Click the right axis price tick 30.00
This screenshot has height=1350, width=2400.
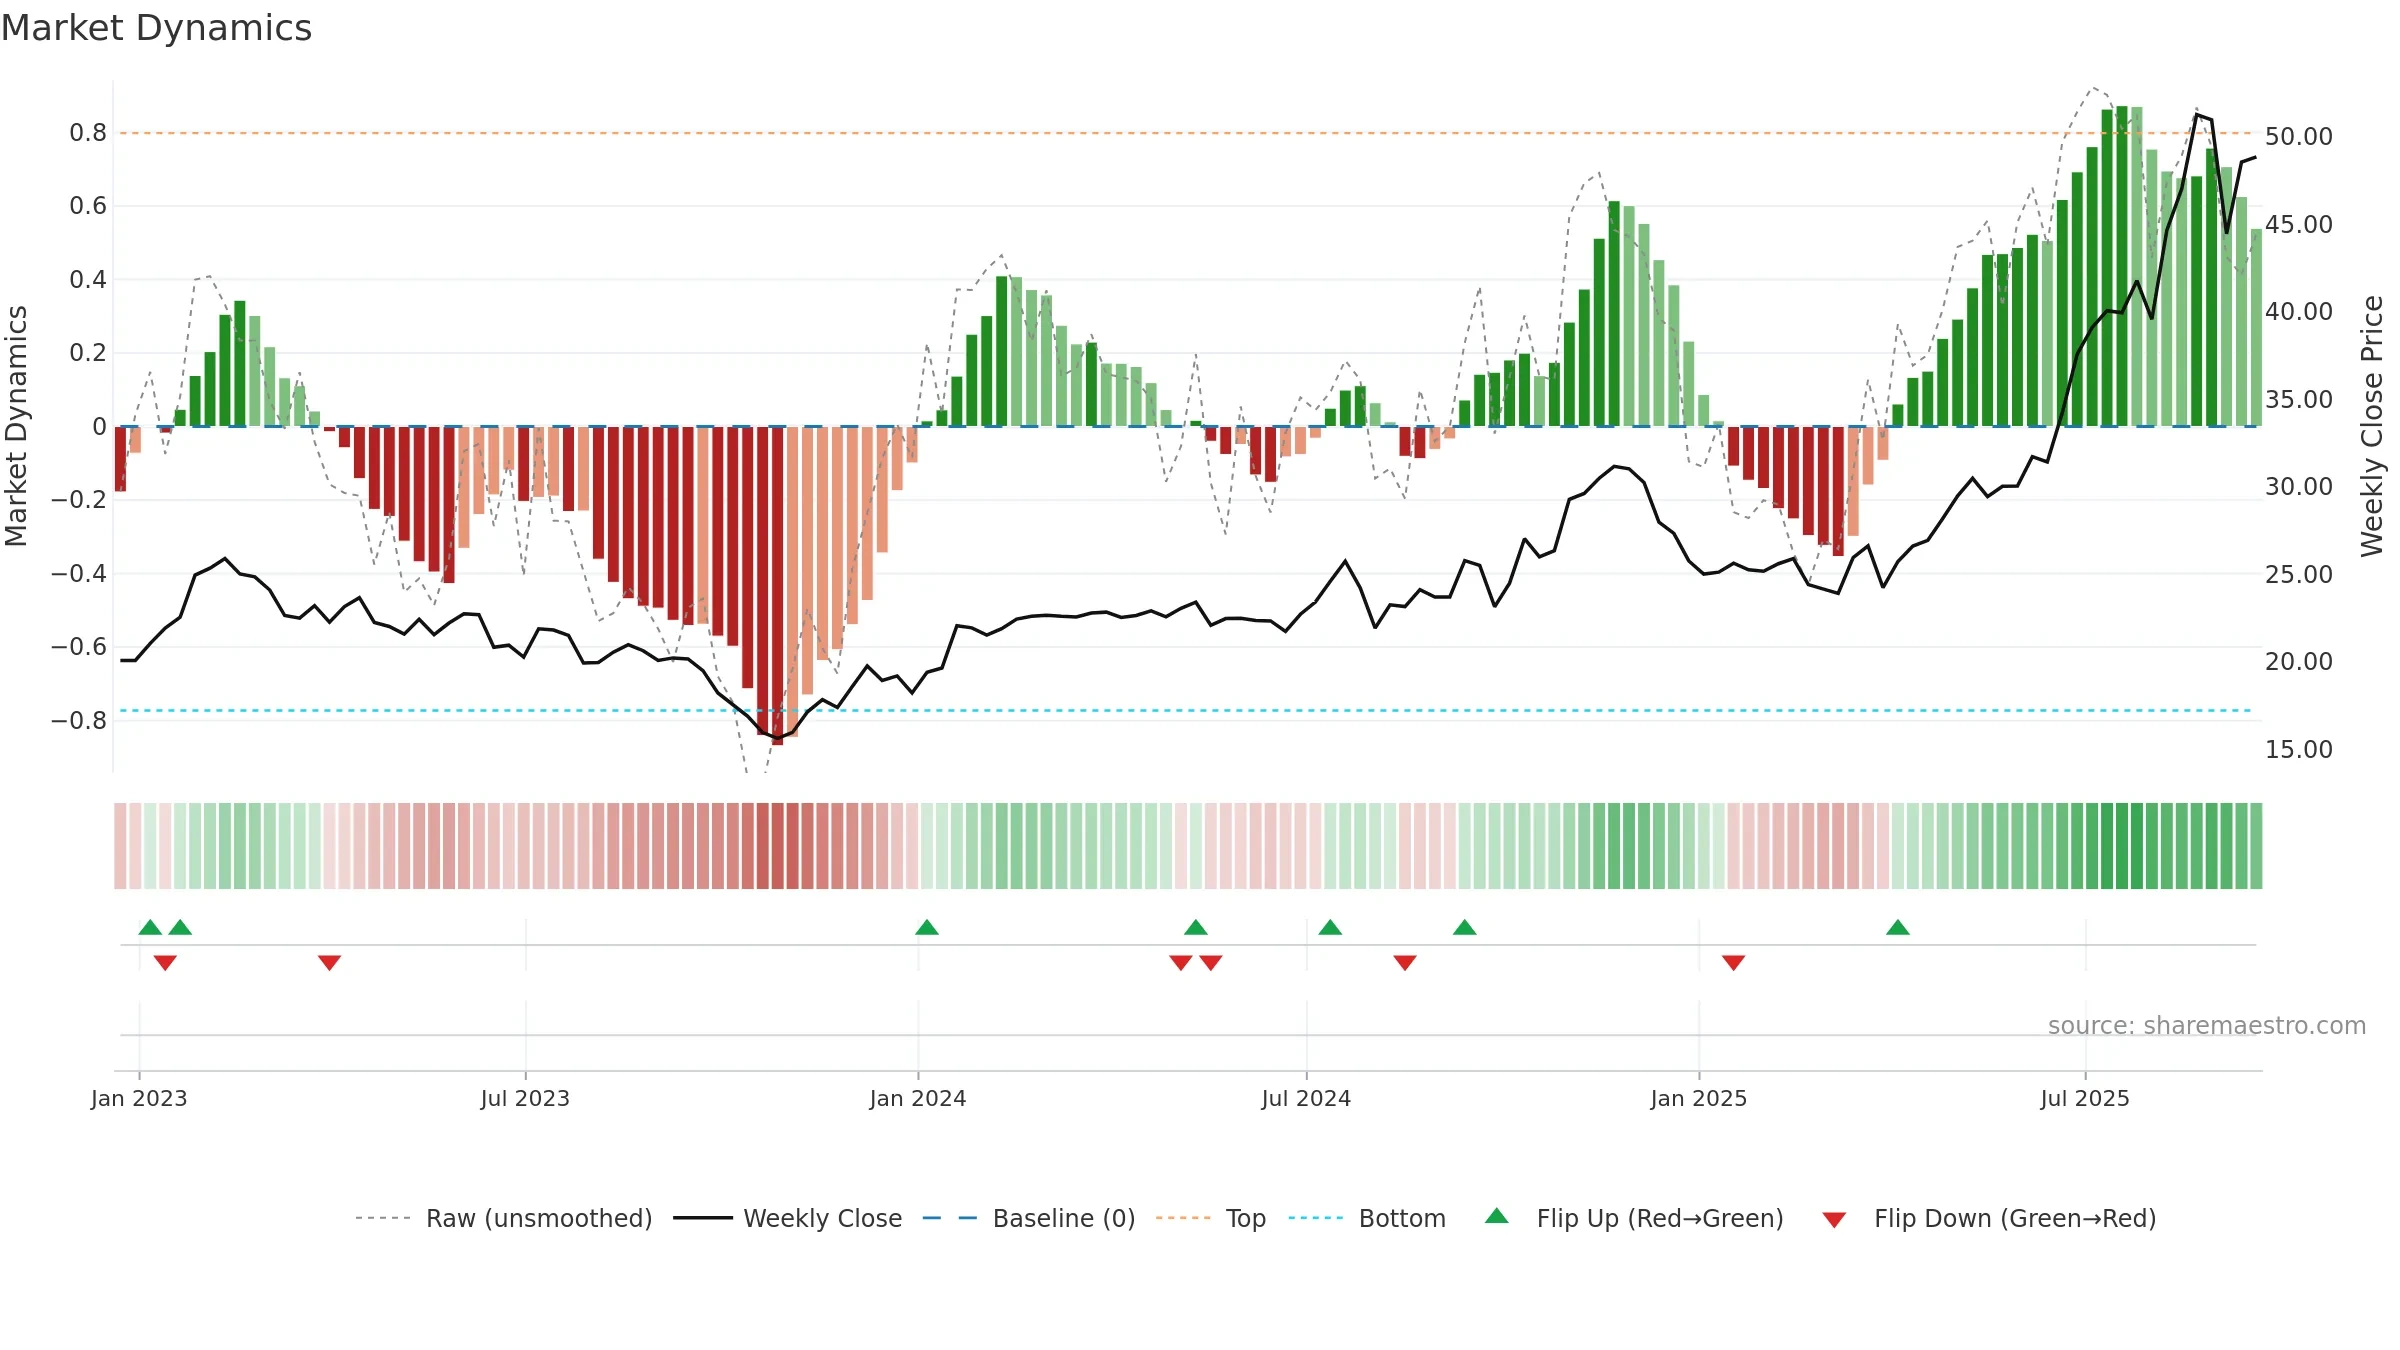coord(2299,486)
